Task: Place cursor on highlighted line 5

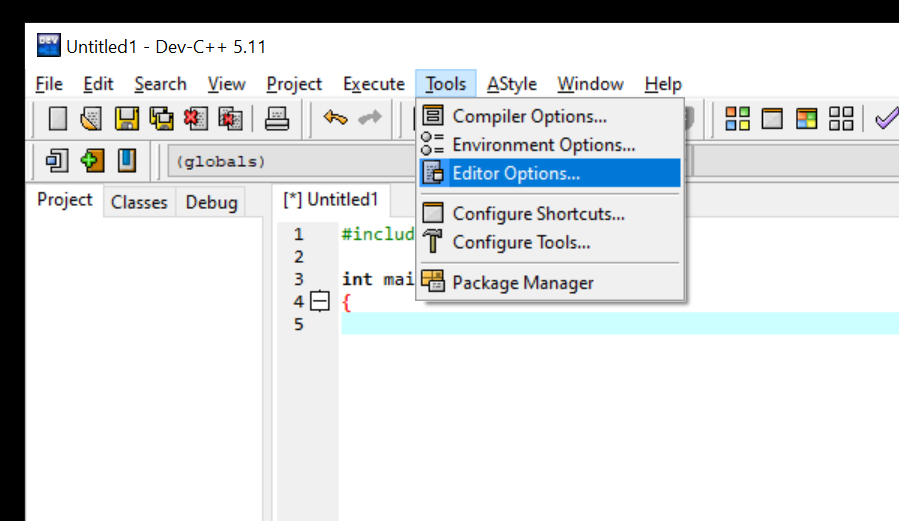Action: [620, 324]
